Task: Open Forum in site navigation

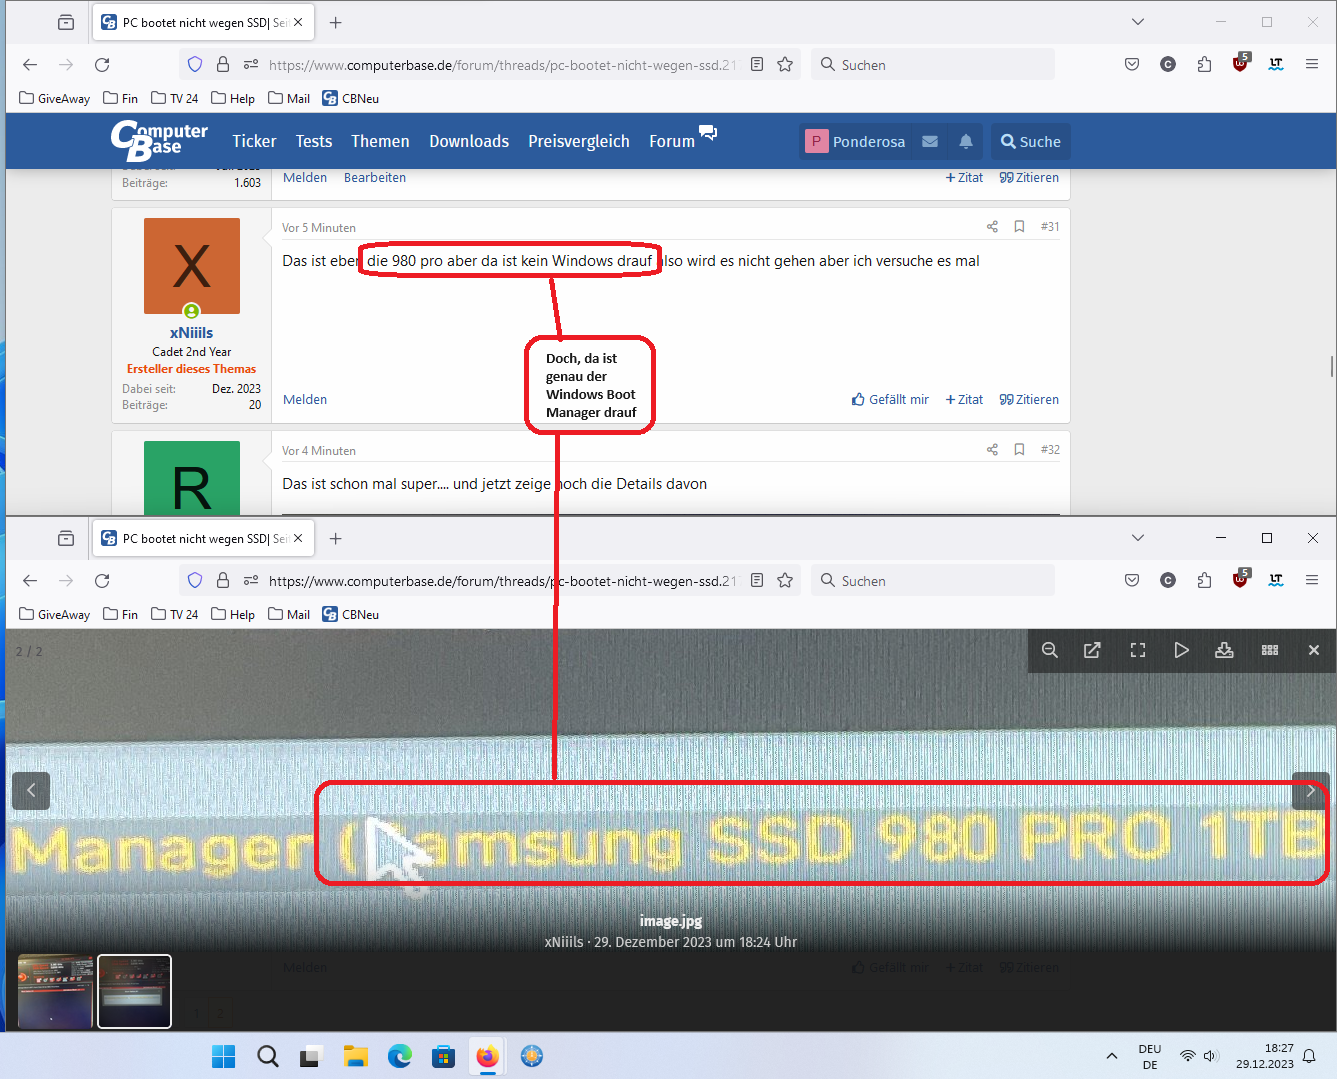Action: pyautogui.click(x=672, y=141)
